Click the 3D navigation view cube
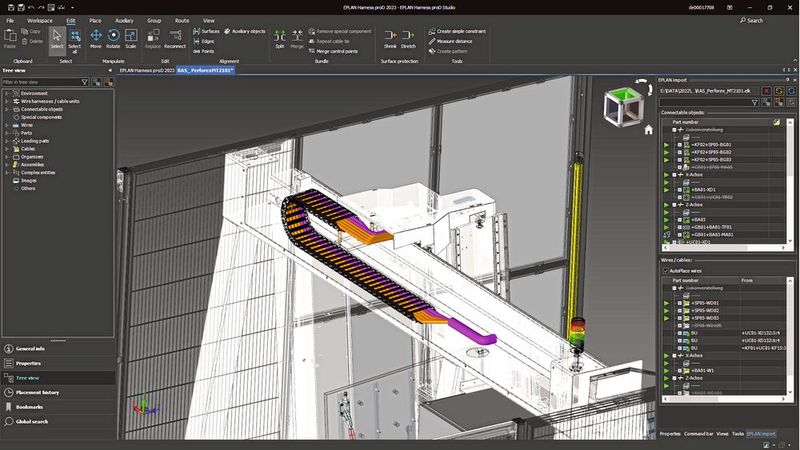This screenshot has width=800, height=450. tap(621, 106)
